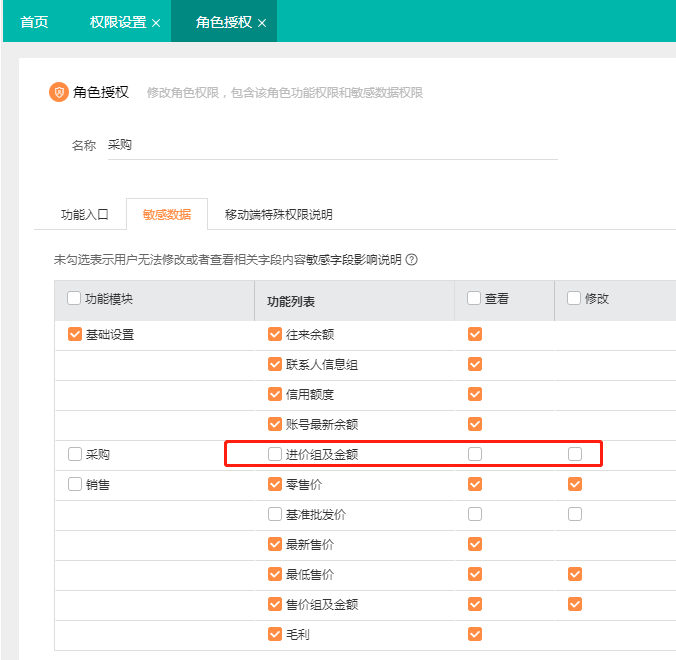This screenshot has width=676, height=660.
Task: Uncheck the 修改 checkbox for 零售价
Action: click(574, 485)
